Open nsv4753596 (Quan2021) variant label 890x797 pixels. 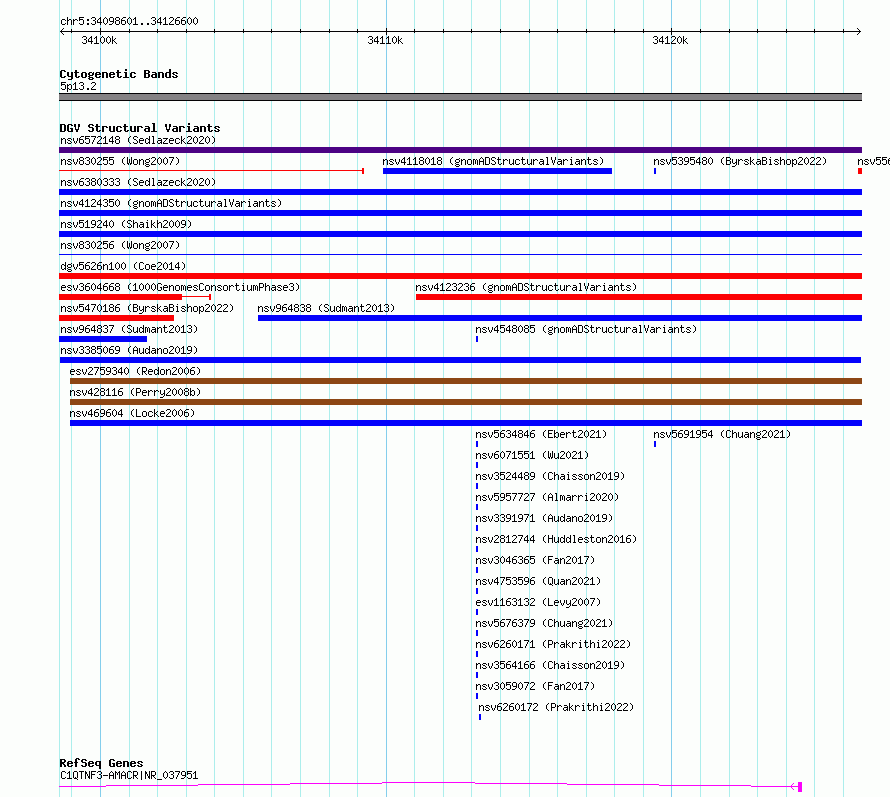(x=538, y=581)
